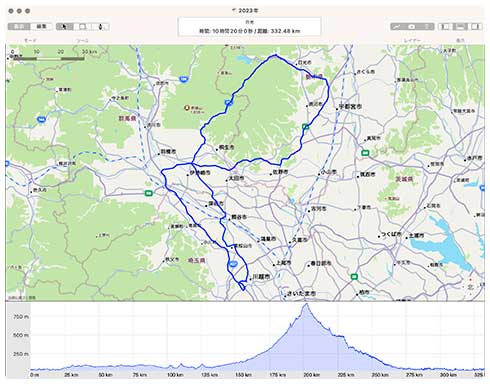Click the 宇都宮市 city label on map
This screenshot has width=490, height=384.
click(x=350, y=107)
